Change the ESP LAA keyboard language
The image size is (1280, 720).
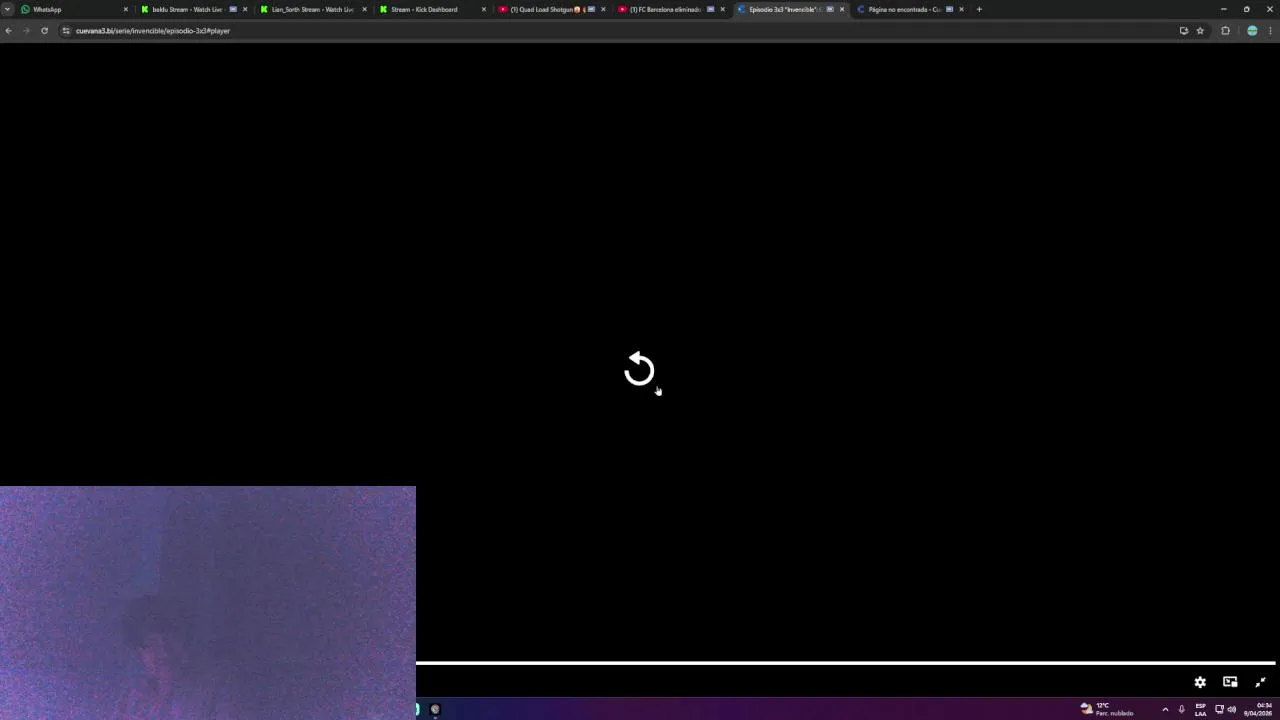(x=1200, y=709)
